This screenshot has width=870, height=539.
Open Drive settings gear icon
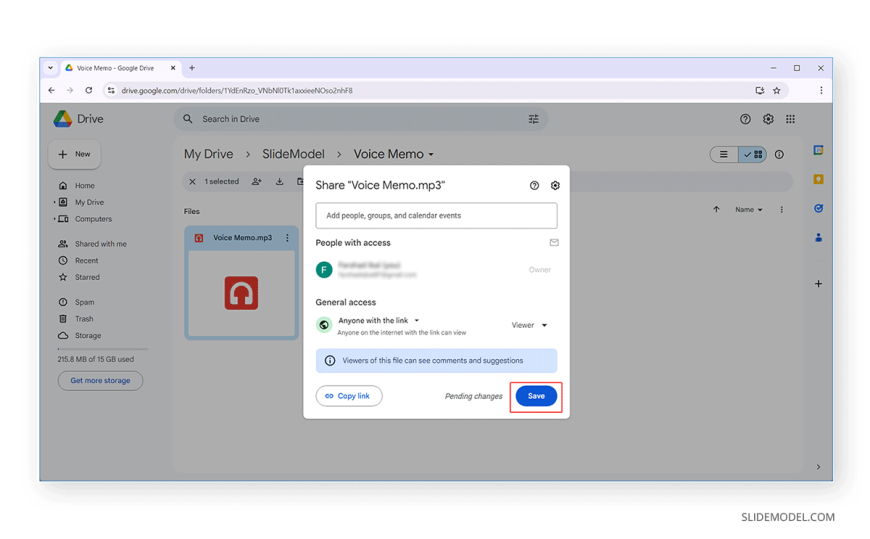[x=768, y=119]
